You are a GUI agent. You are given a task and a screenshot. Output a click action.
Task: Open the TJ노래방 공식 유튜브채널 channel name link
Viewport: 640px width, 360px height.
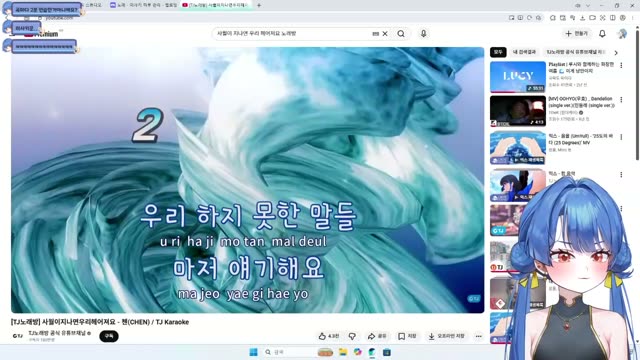point(57,333)
